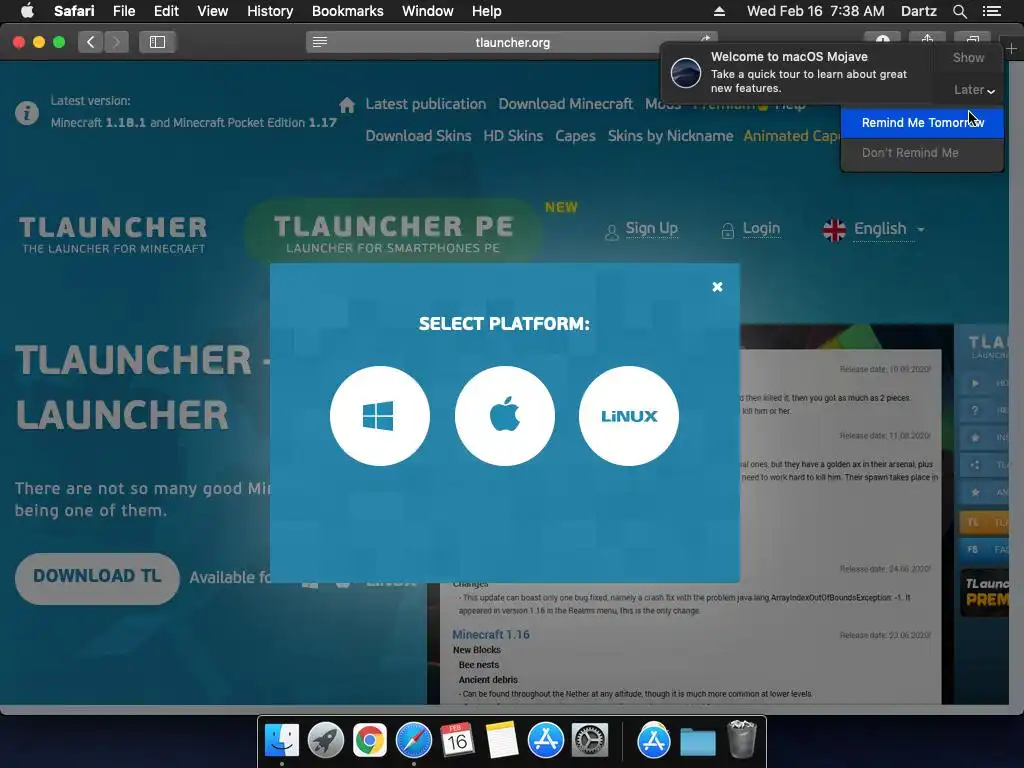Close the Select Platform dialog
1024x768 pixels.
click(x=717, y=287)
